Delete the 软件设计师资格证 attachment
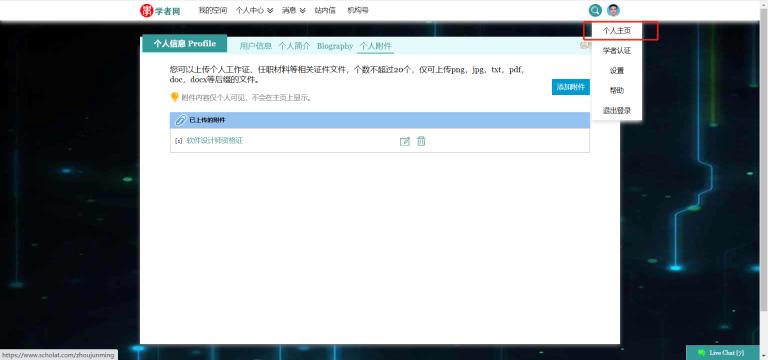This screenshot has height=360, width=768. pos(421,141)
